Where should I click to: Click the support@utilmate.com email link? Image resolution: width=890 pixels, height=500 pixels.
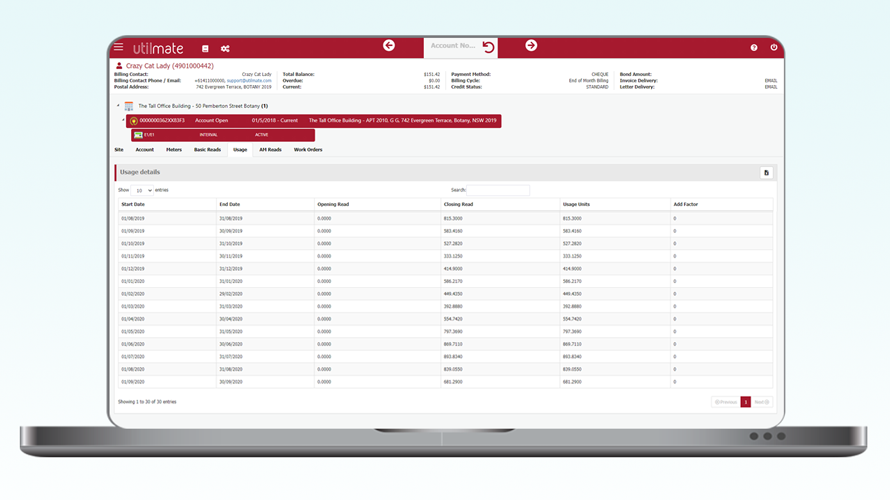pyautogui.click(x=249, y=81)
